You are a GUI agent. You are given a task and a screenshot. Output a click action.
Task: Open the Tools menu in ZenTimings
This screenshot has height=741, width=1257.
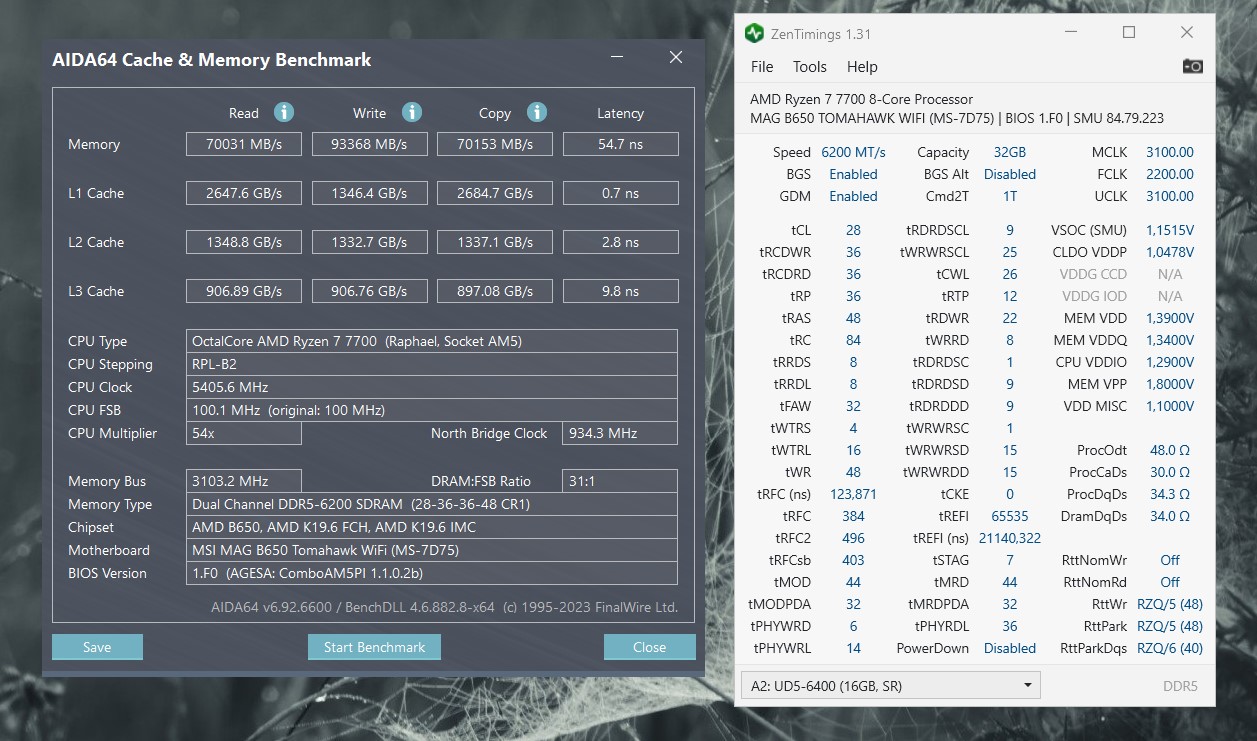pyautogui.click(x=810, y=67)
